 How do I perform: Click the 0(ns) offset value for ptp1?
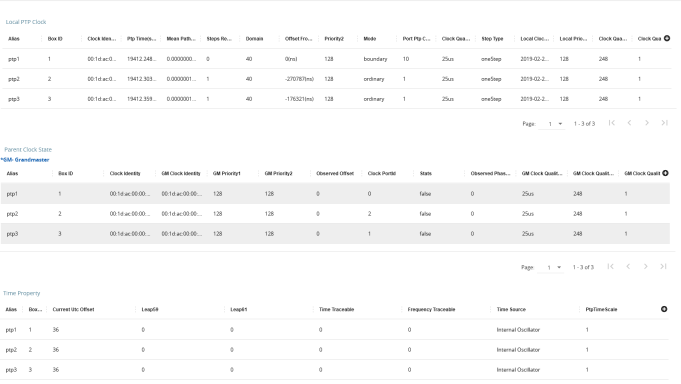click(x=291, y=59)
